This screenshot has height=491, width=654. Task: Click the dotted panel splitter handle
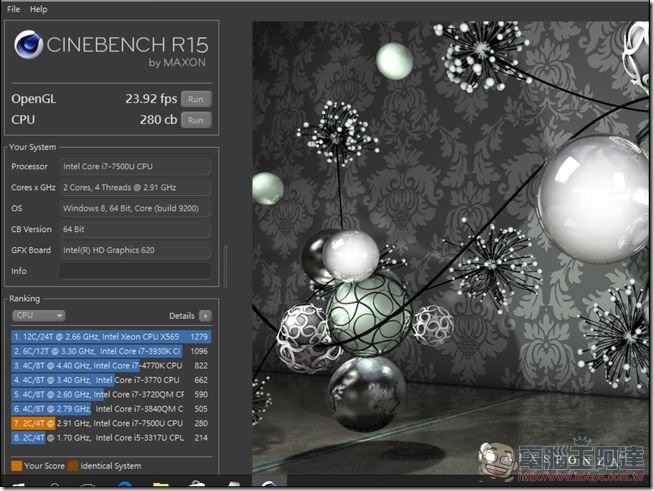tap(226, 266)
